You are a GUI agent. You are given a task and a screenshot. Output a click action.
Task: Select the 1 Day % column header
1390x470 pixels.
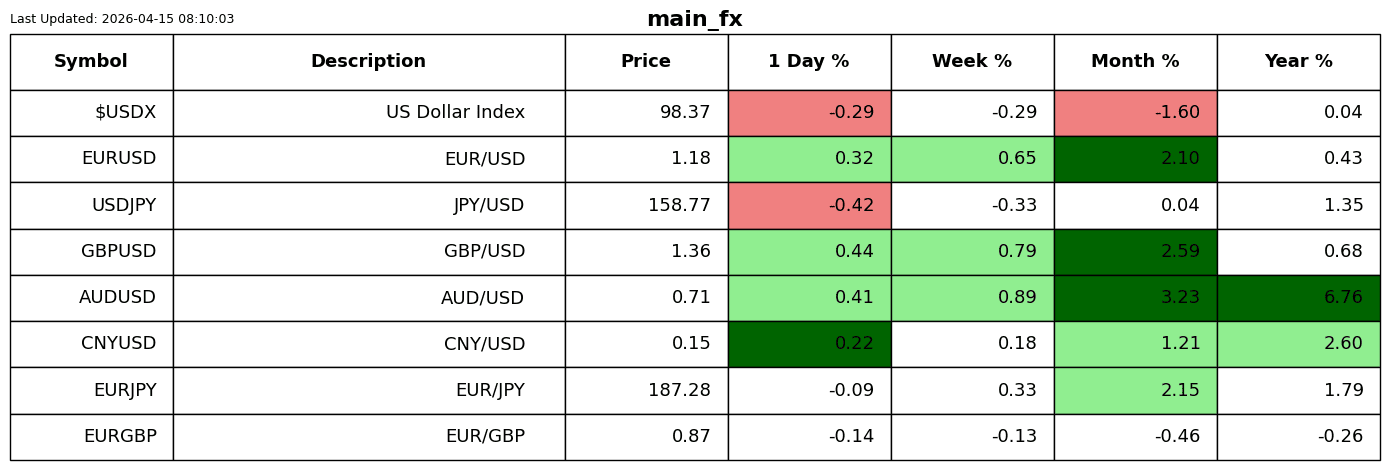point(809,62)
